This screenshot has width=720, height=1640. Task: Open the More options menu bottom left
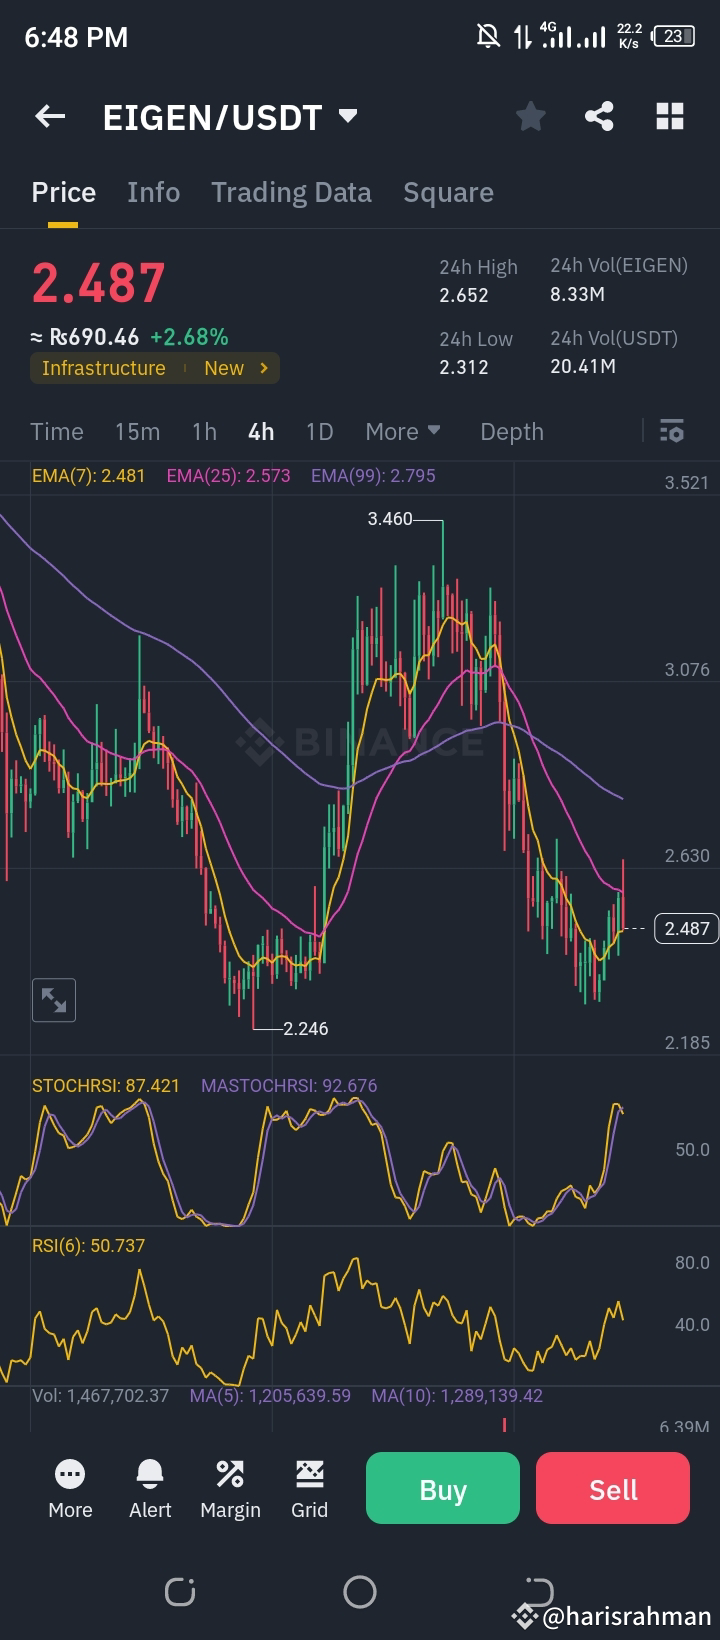click(x=70, y=1488)
